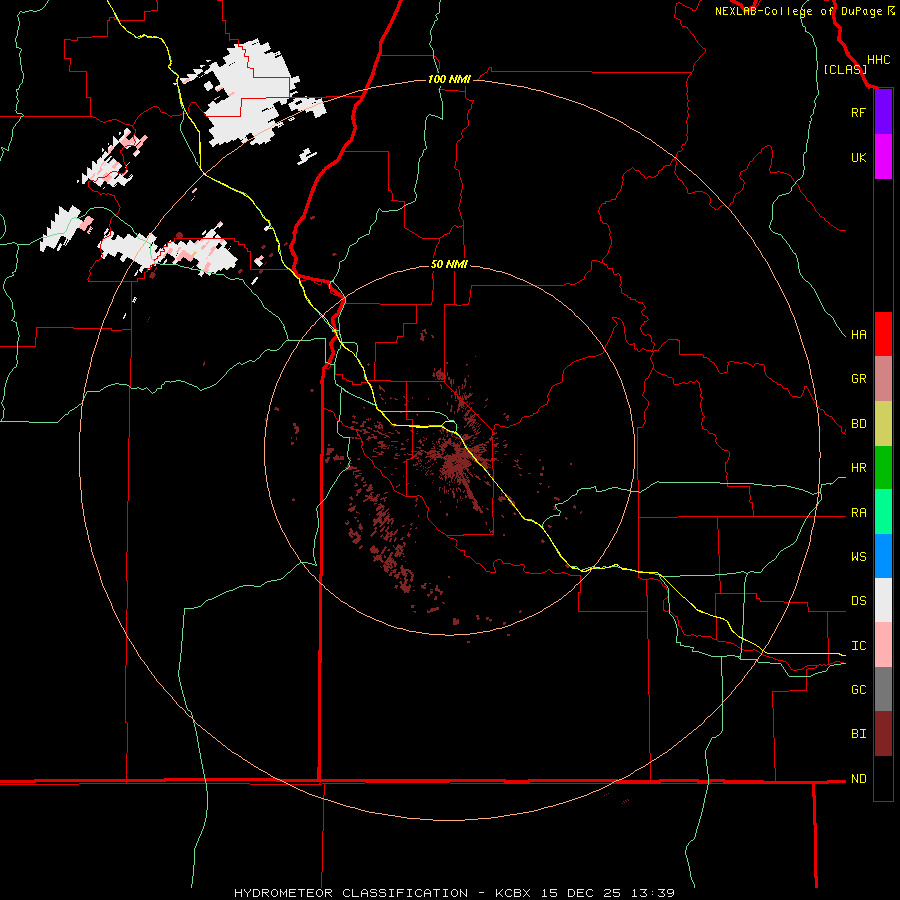This screenshot has width=900, height=900.
Task: Click the WS blue legend swatch
Action: pyautogui.click(x=883, y=556)
